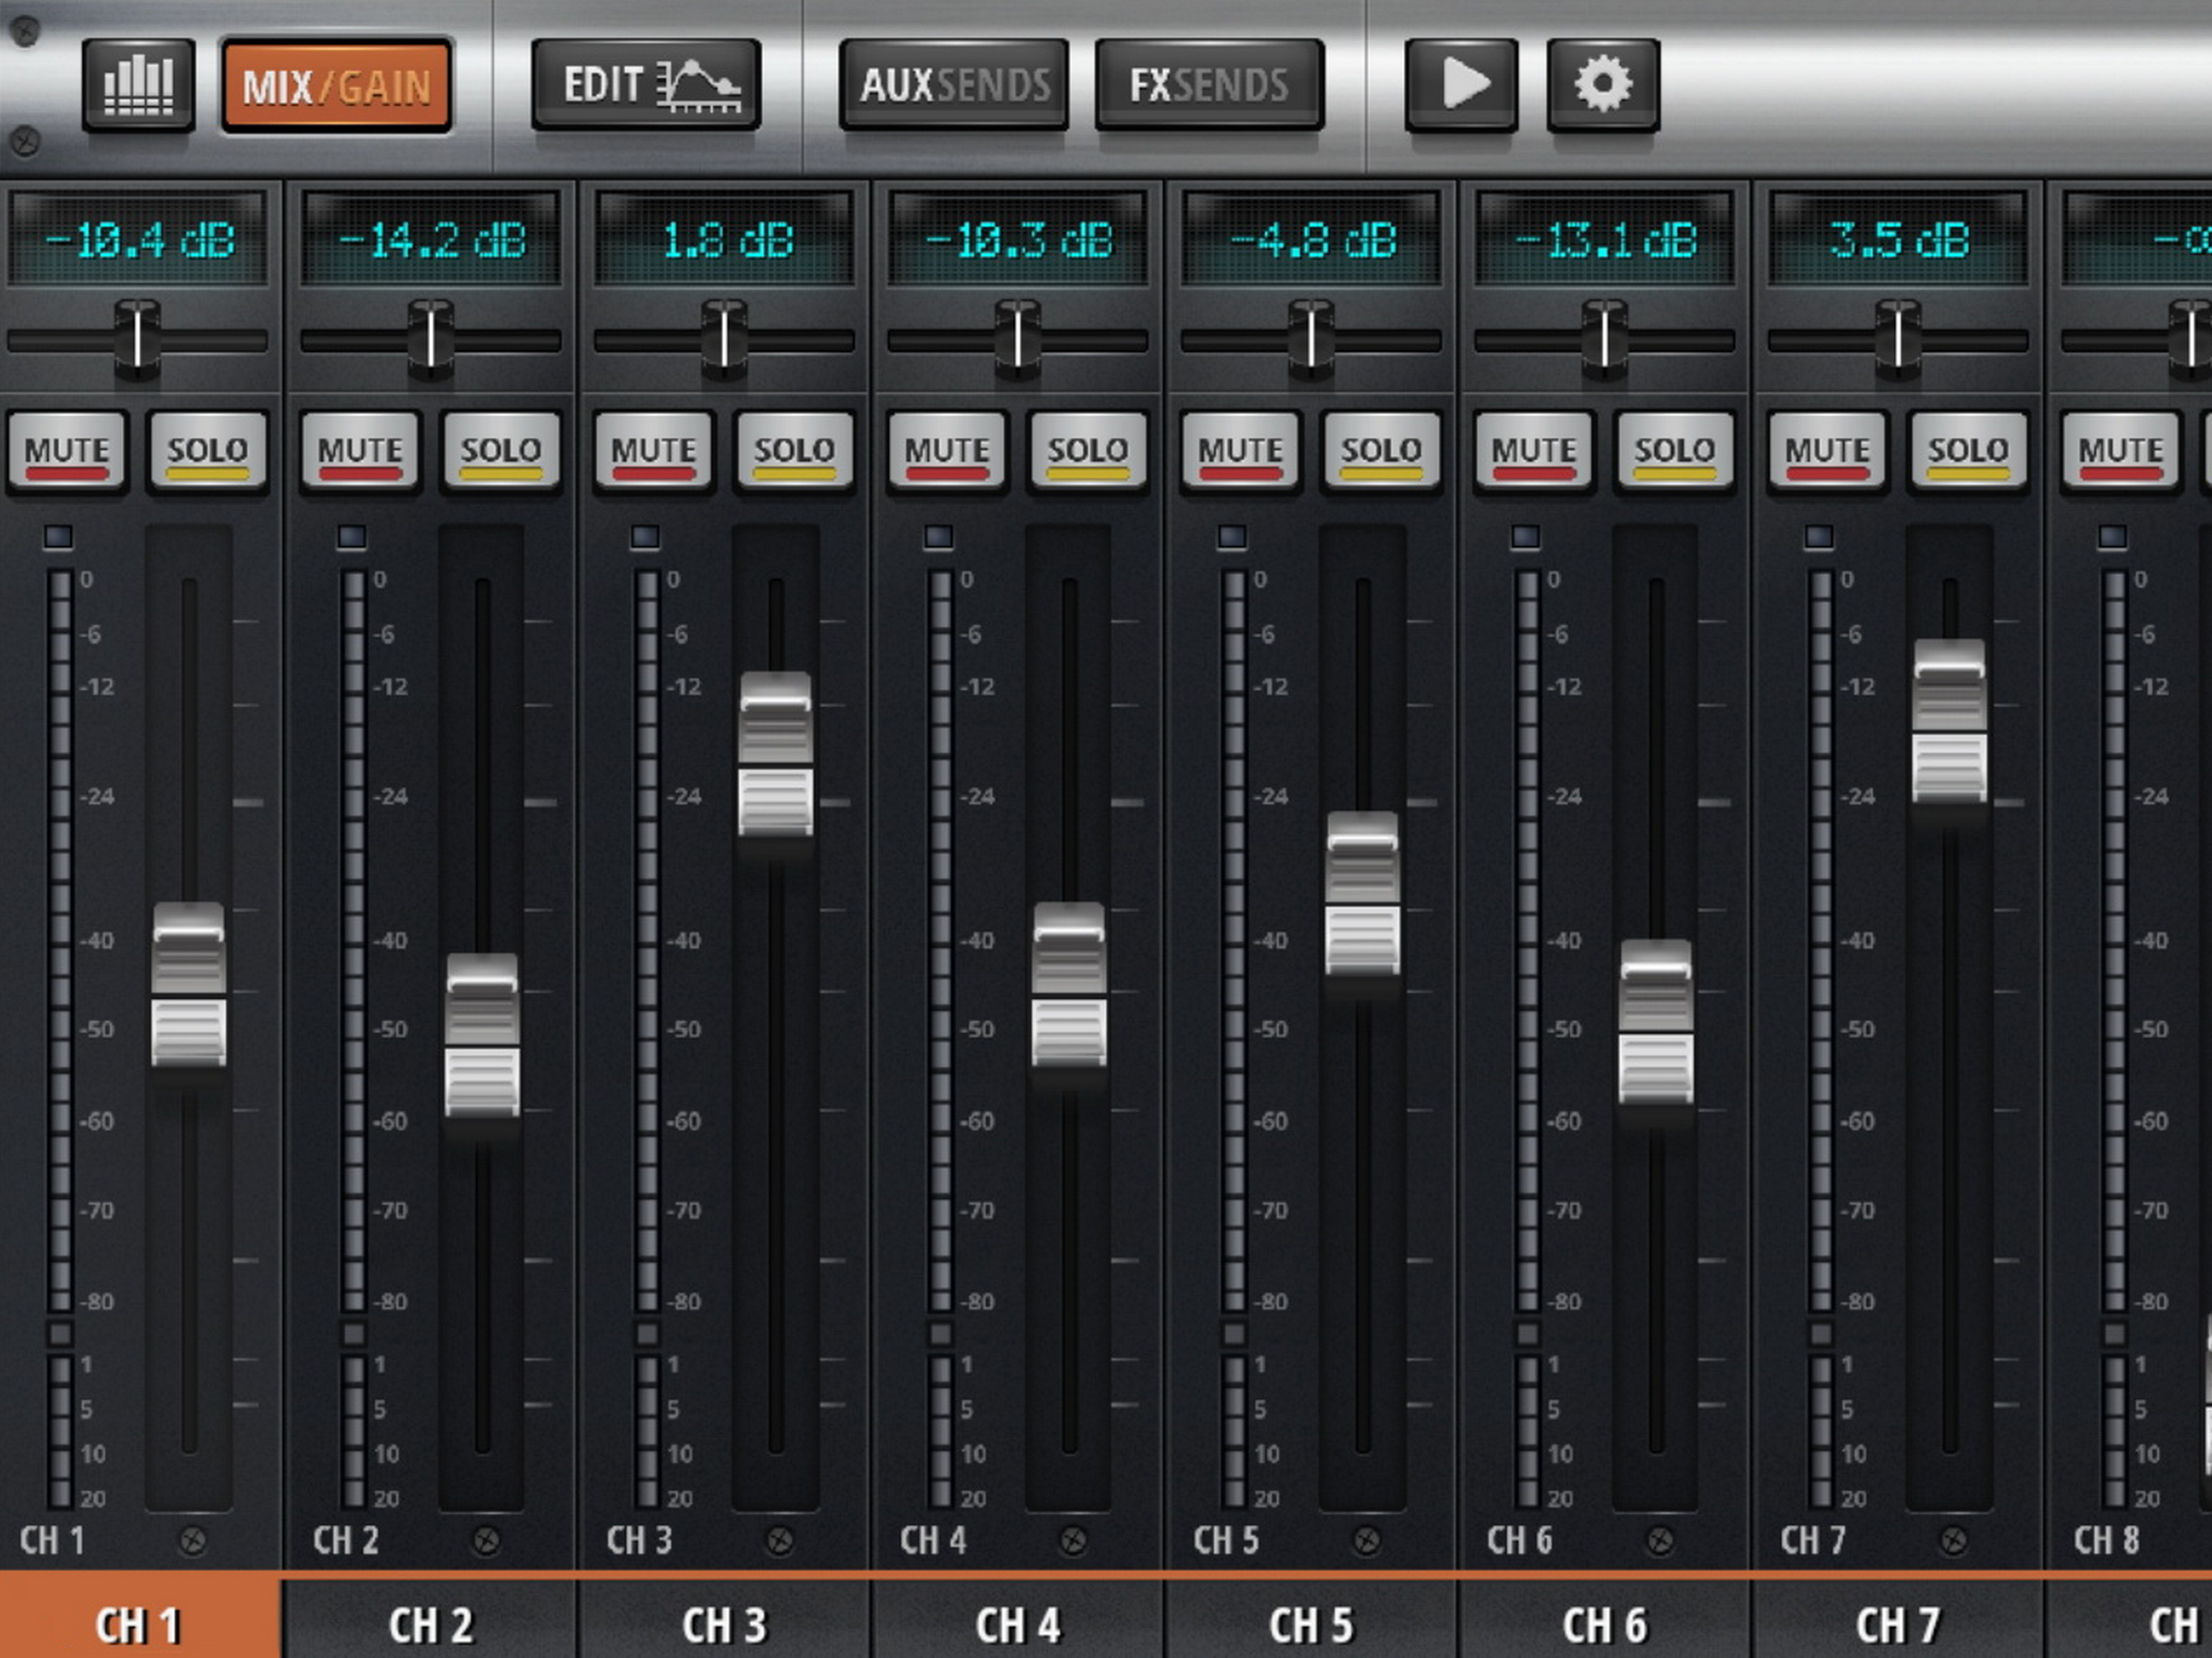Screen dimensions: 2212x1658
Task: Select the CH 2 bottom channel tab
Action: pos(430,1624)
